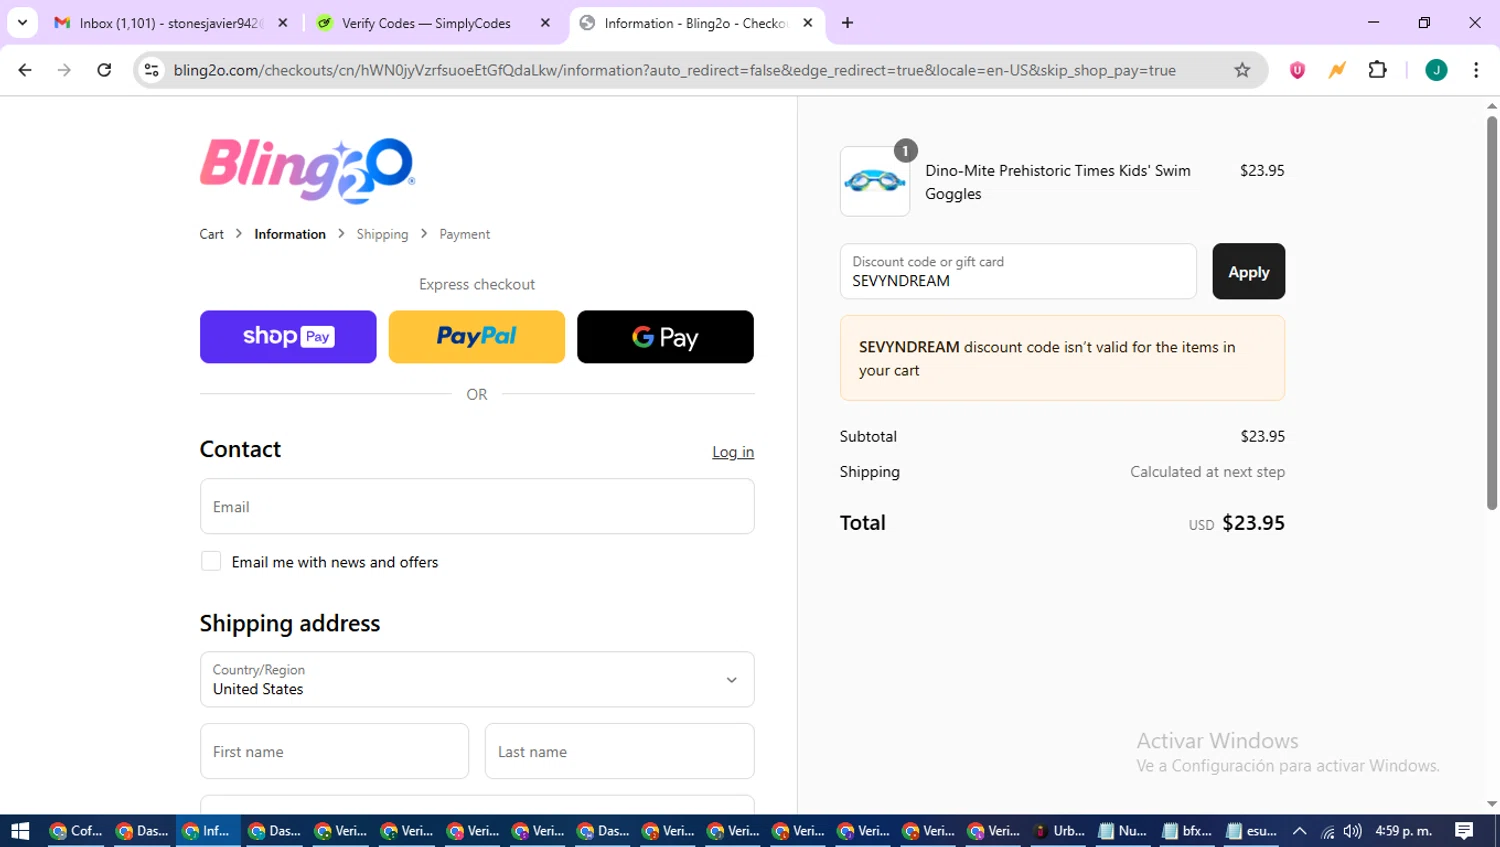Open the orange lightning extension icon
The width and height of the screenshot is (1500, 847).
1337,70
